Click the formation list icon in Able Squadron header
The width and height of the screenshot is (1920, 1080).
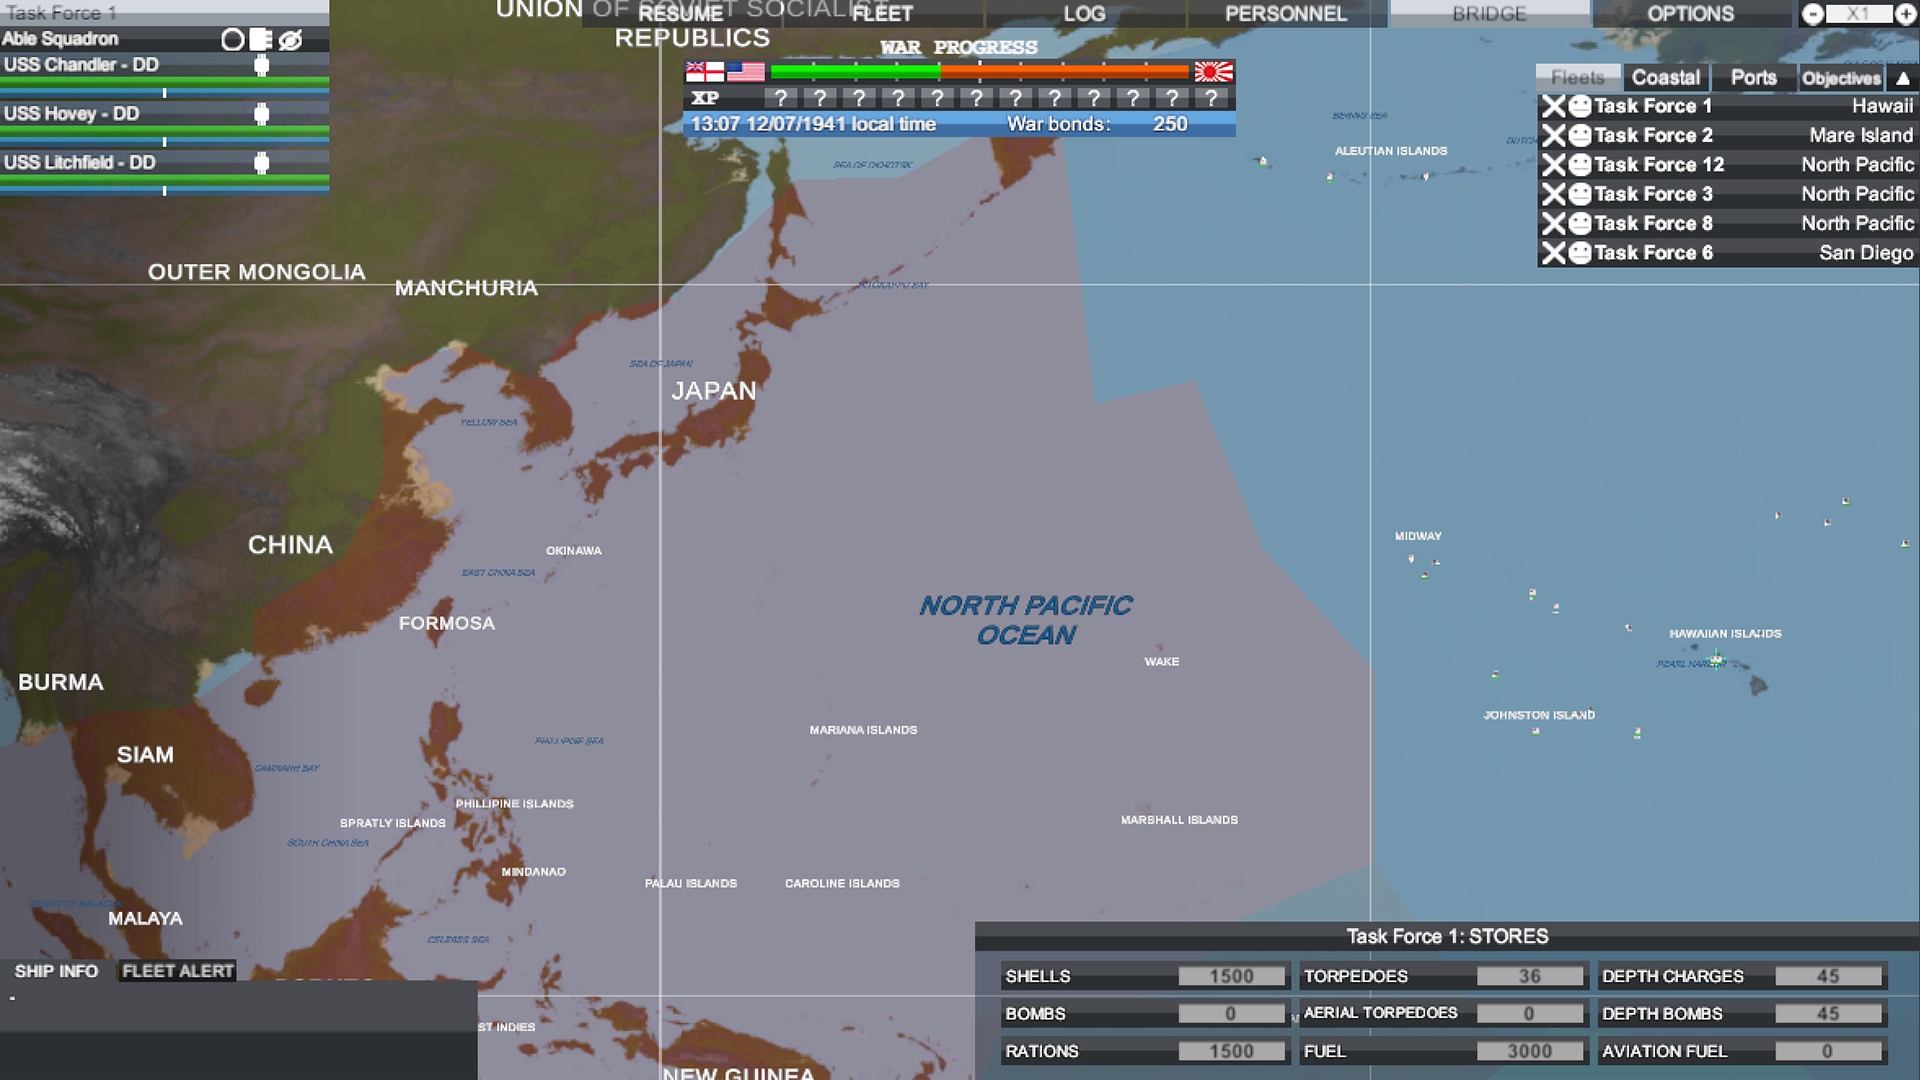(x=262, y=39)
